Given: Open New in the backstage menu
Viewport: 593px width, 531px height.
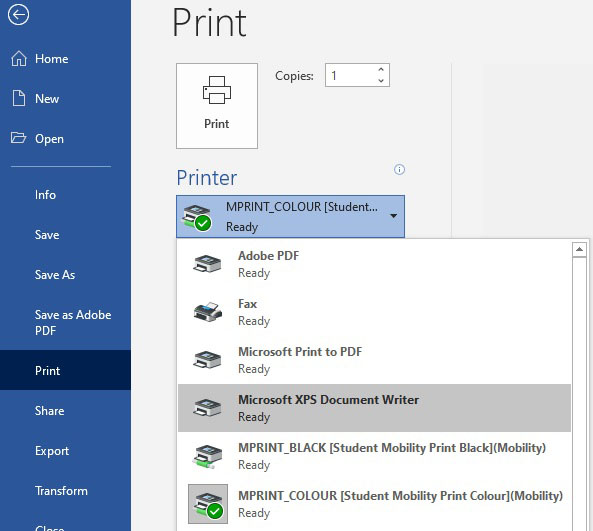Looking at the screenshot, I should click(x=65, y=98).
